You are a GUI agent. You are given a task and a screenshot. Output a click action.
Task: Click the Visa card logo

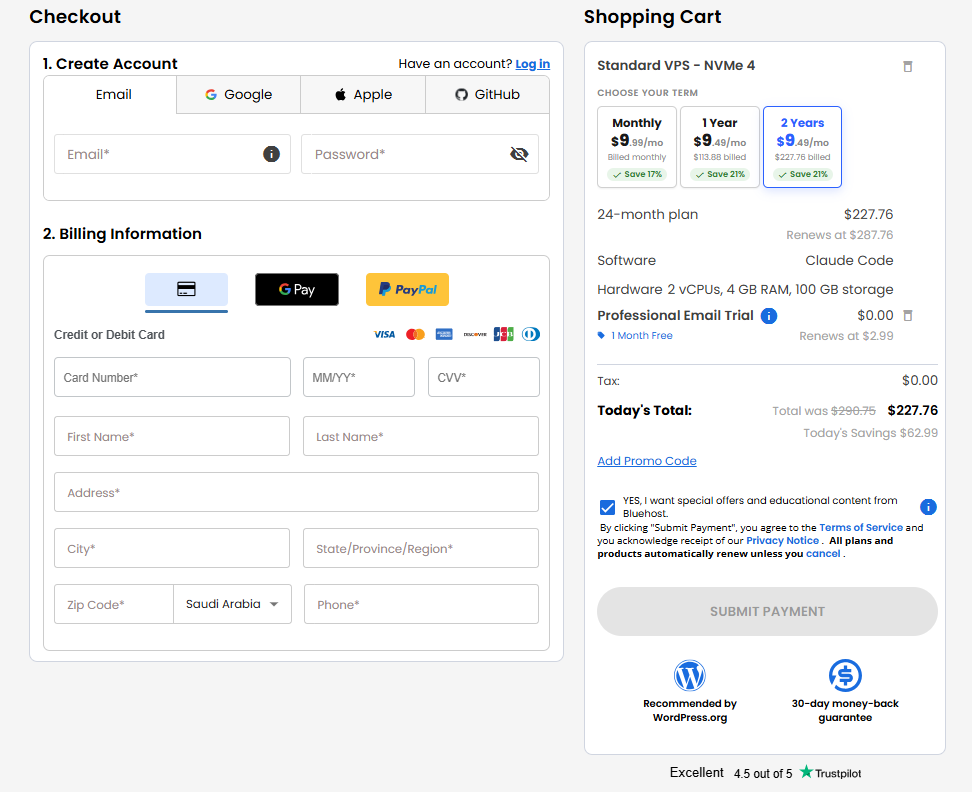coord(384,335)
